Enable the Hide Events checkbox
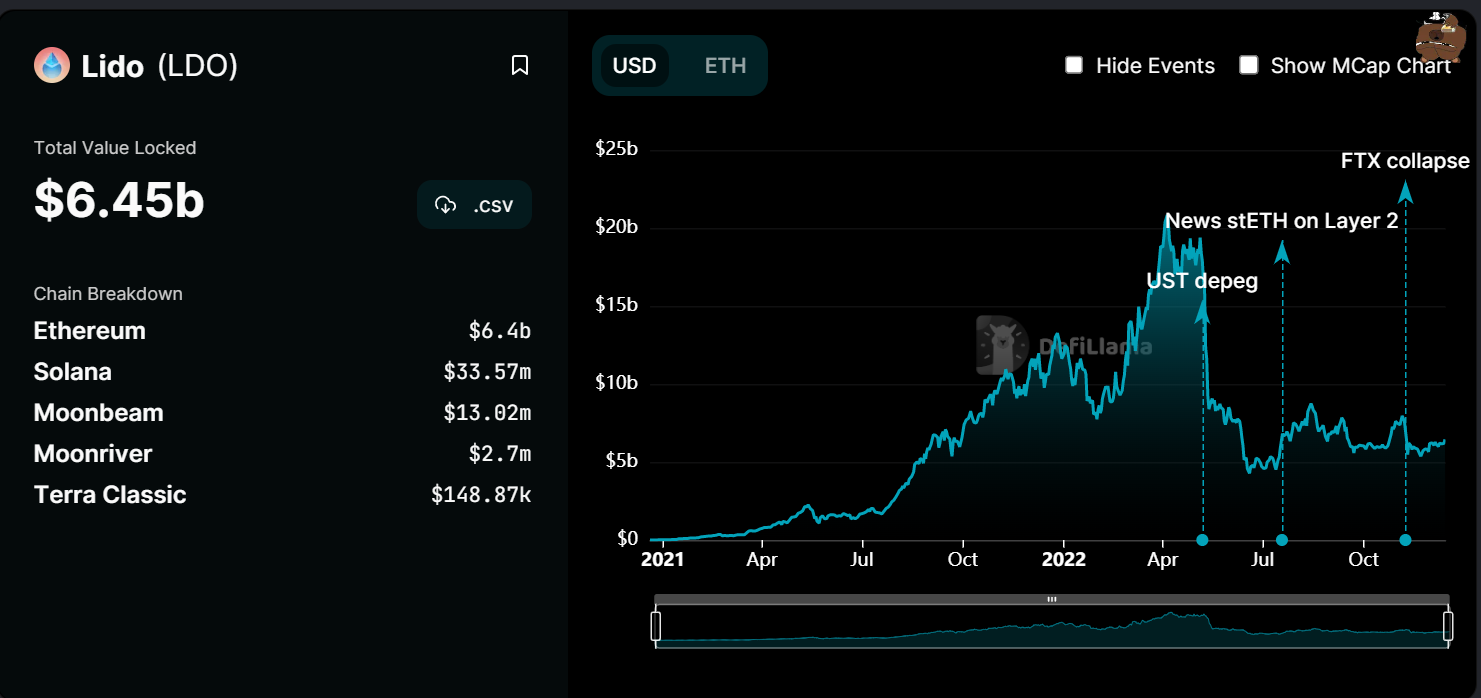 (x=1074, y=66)
